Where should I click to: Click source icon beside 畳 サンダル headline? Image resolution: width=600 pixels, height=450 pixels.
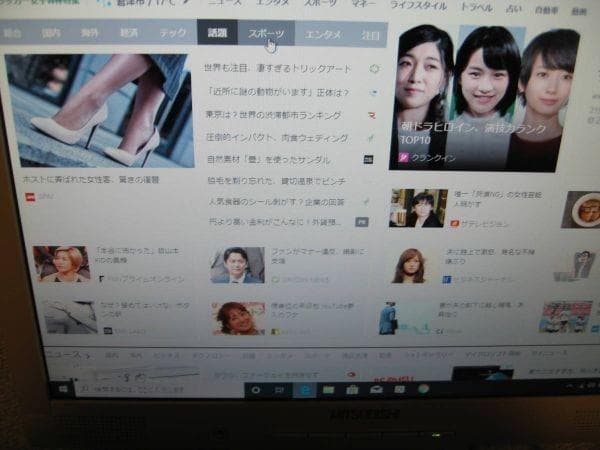click(x=368, y=159)
